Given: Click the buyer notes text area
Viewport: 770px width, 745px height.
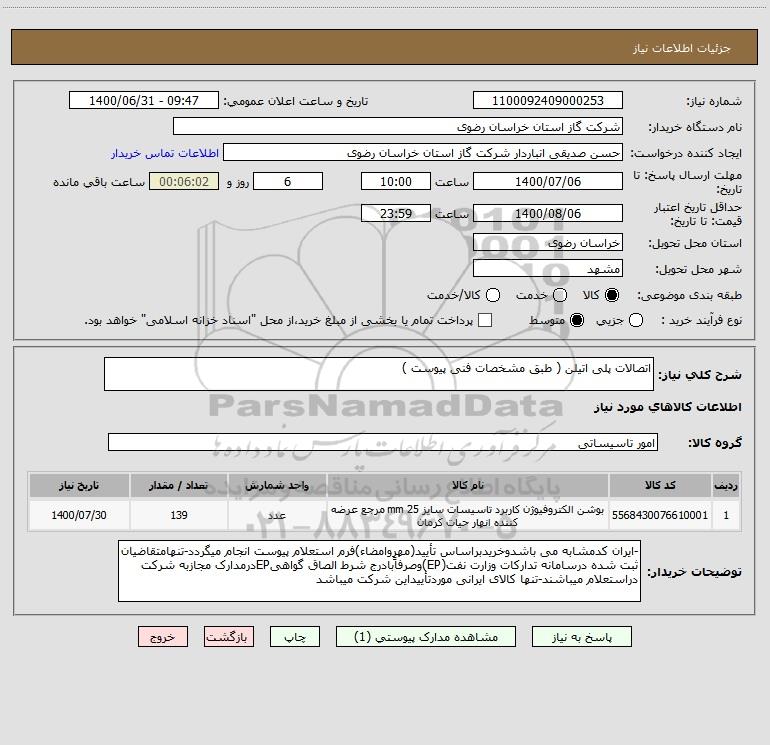Looking at the screenshot, I should coord(379,571).
